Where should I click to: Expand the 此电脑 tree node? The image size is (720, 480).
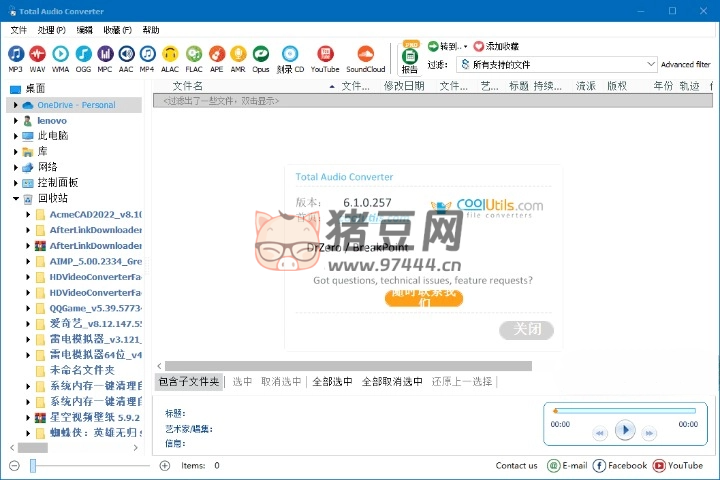coord(15,136)
